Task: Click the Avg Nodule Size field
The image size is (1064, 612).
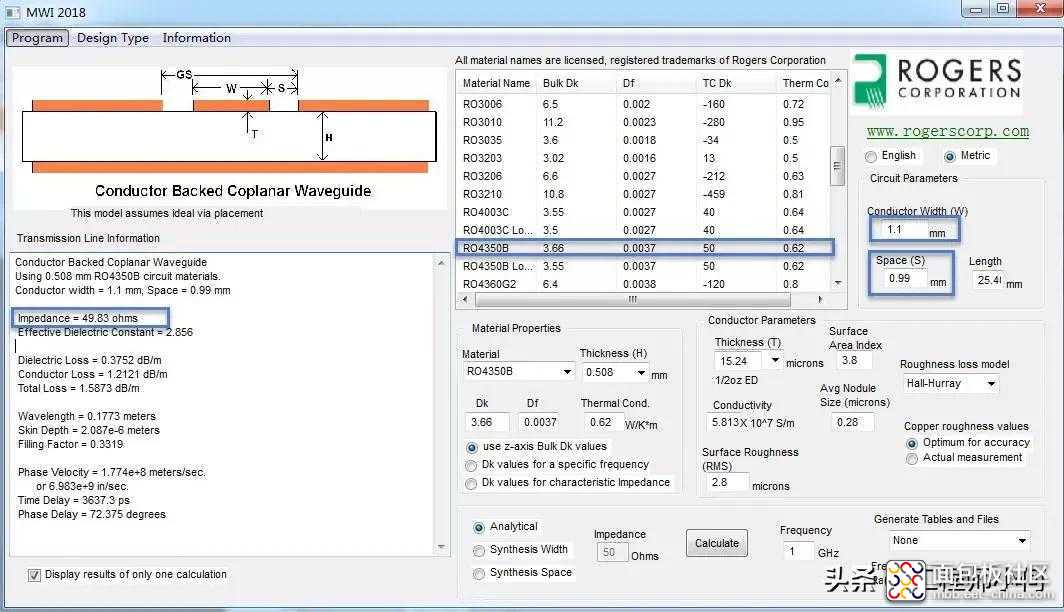Action: tap(852, 422)
